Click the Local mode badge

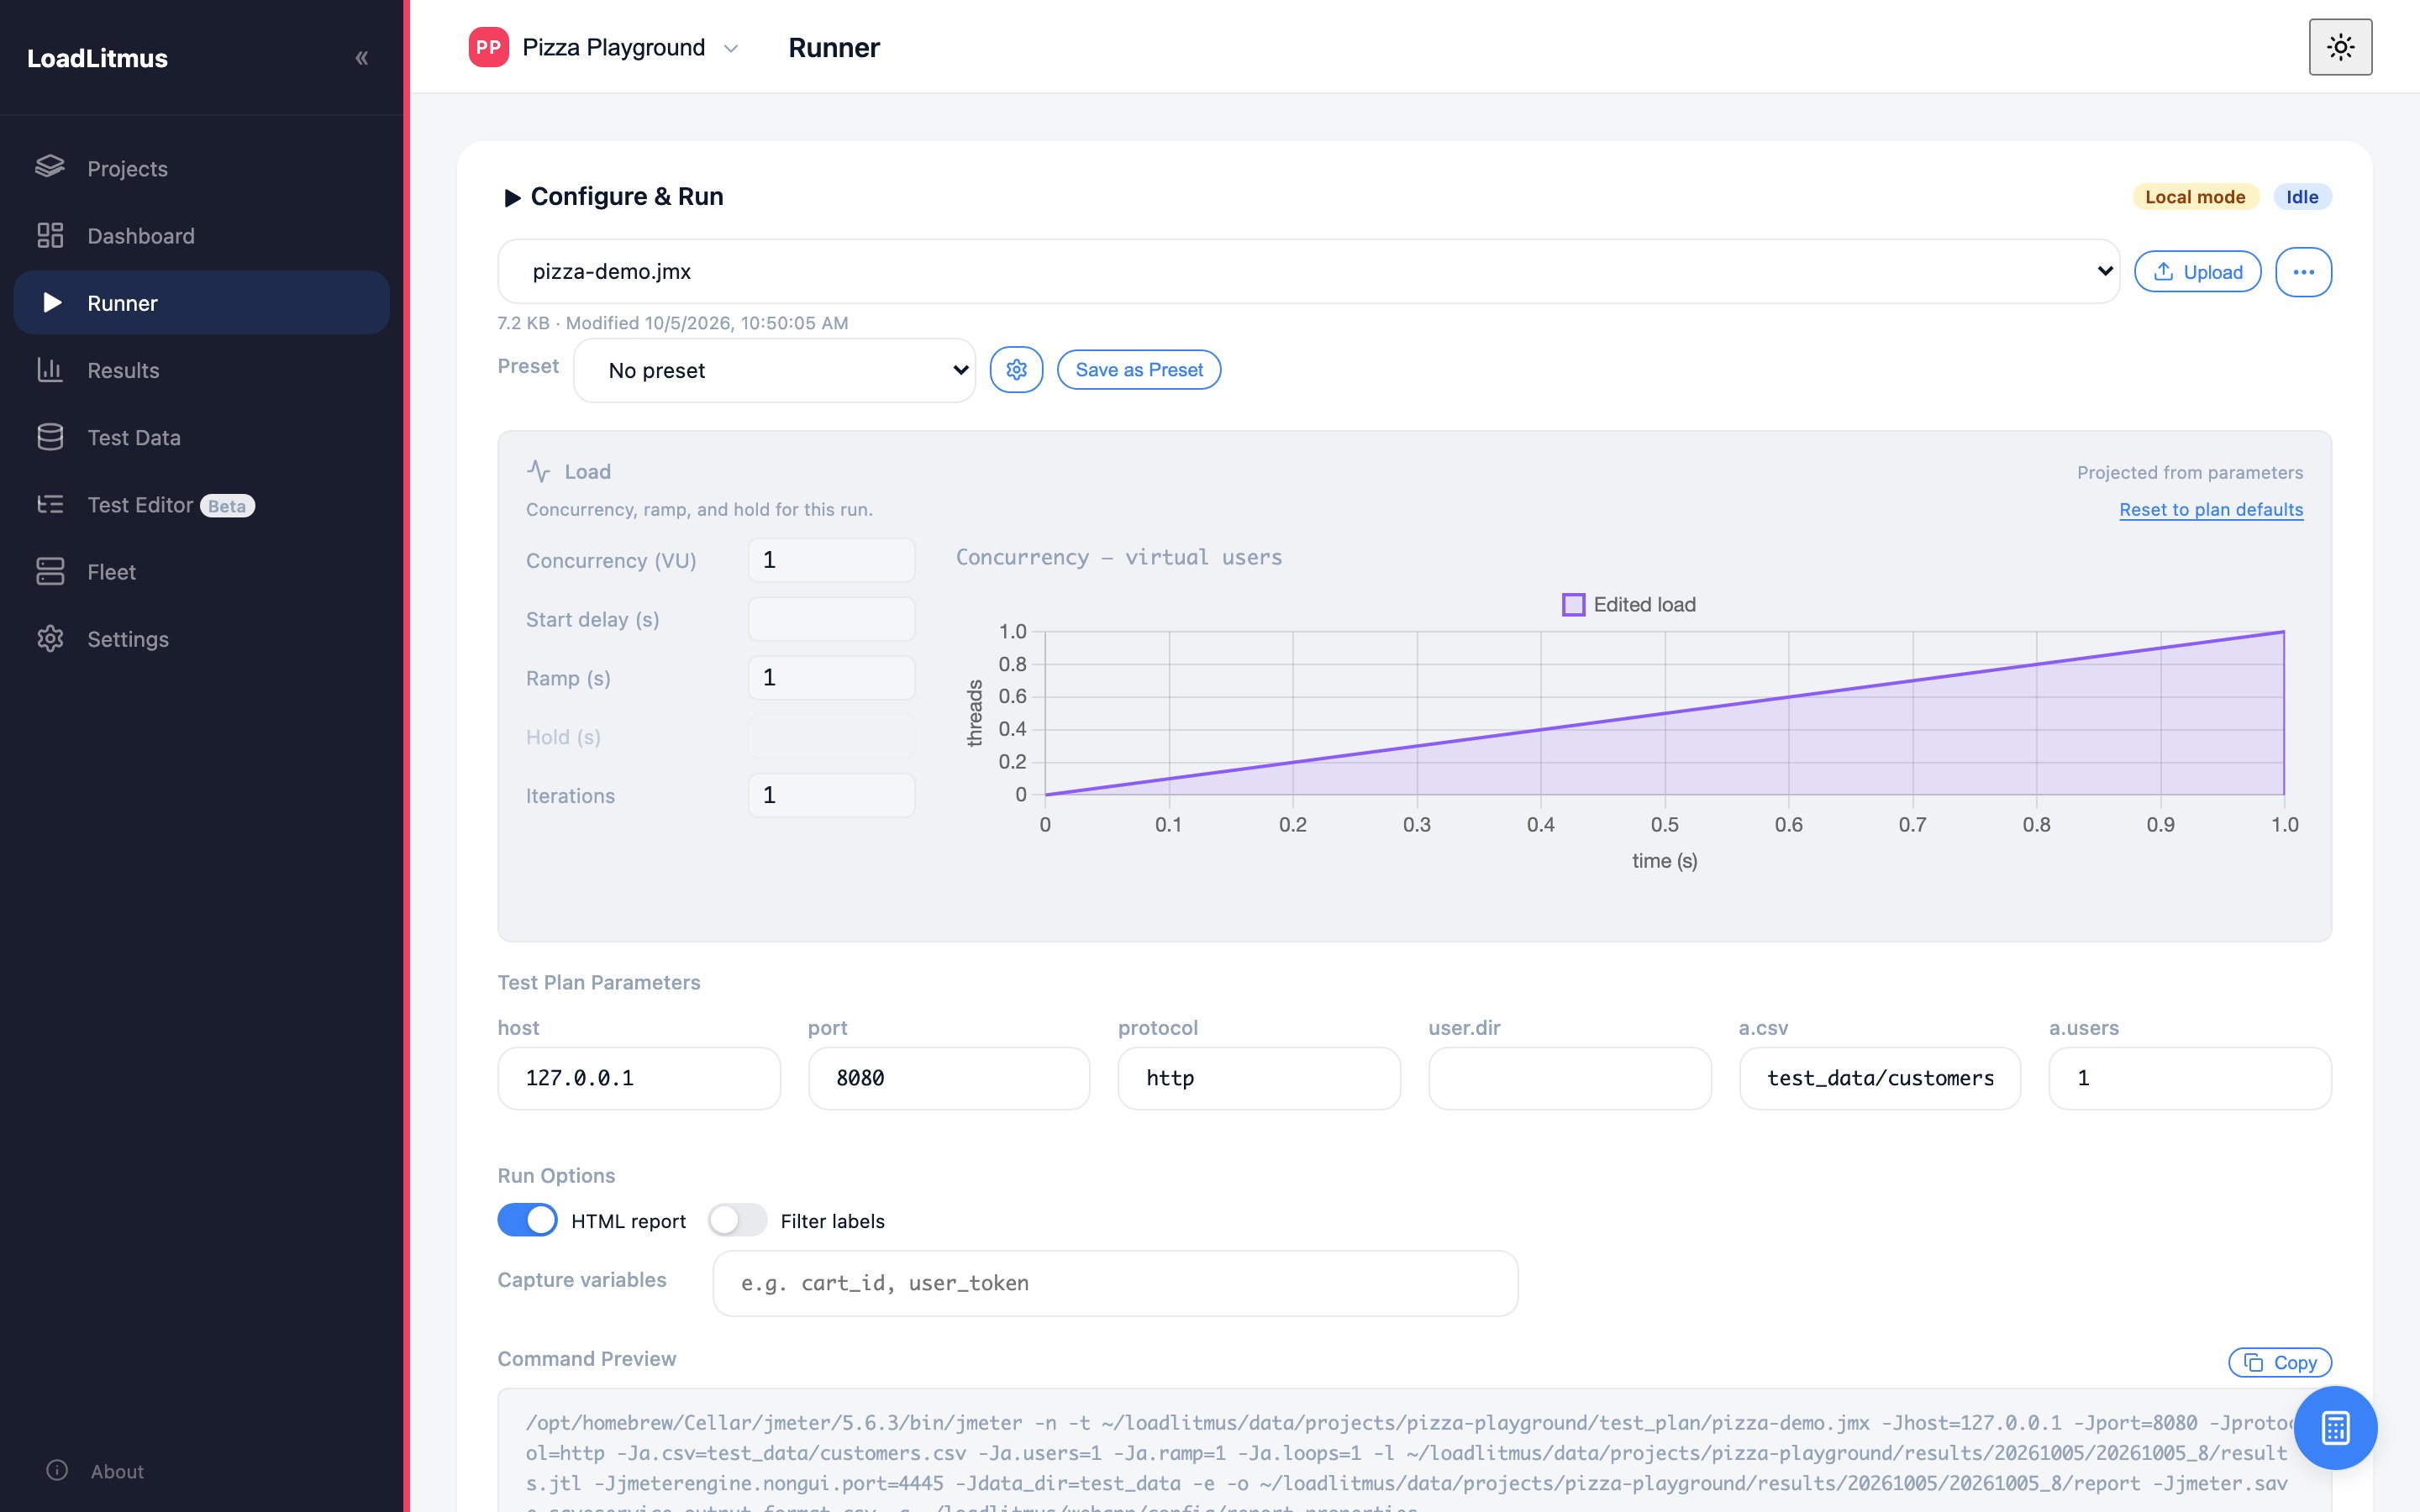click(2195, 197)
